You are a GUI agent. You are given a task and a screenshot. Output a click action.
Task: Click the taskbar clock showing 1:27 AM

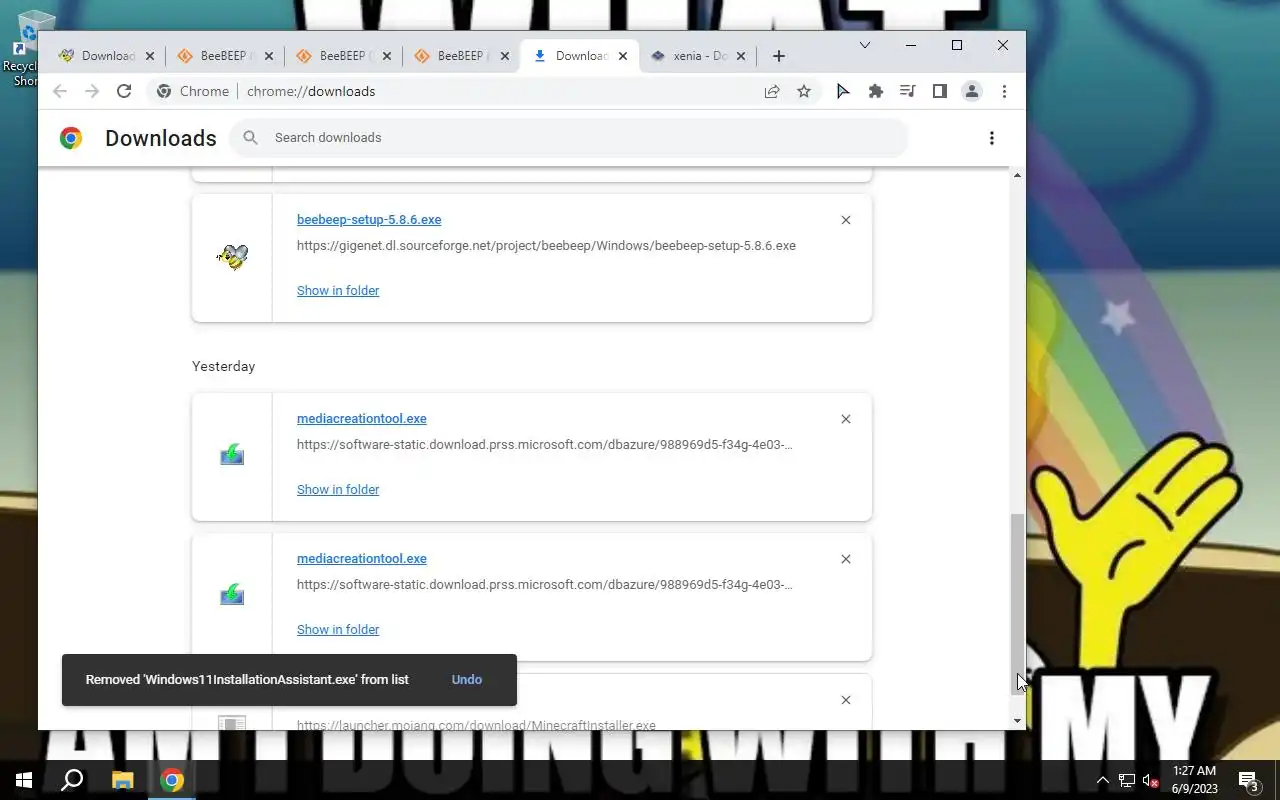(x=1194, y=780)
